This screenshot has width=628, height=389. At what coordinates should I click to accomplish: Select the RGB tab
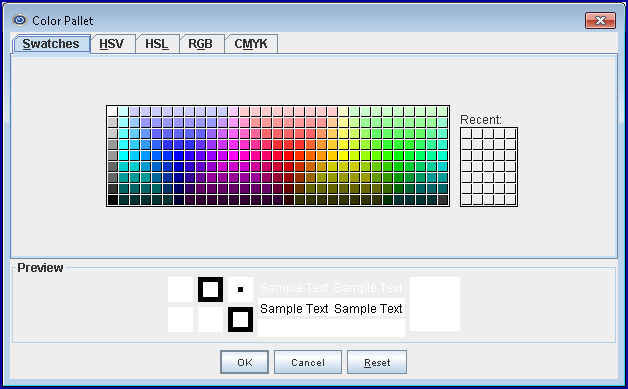click(x=200, y=44)
